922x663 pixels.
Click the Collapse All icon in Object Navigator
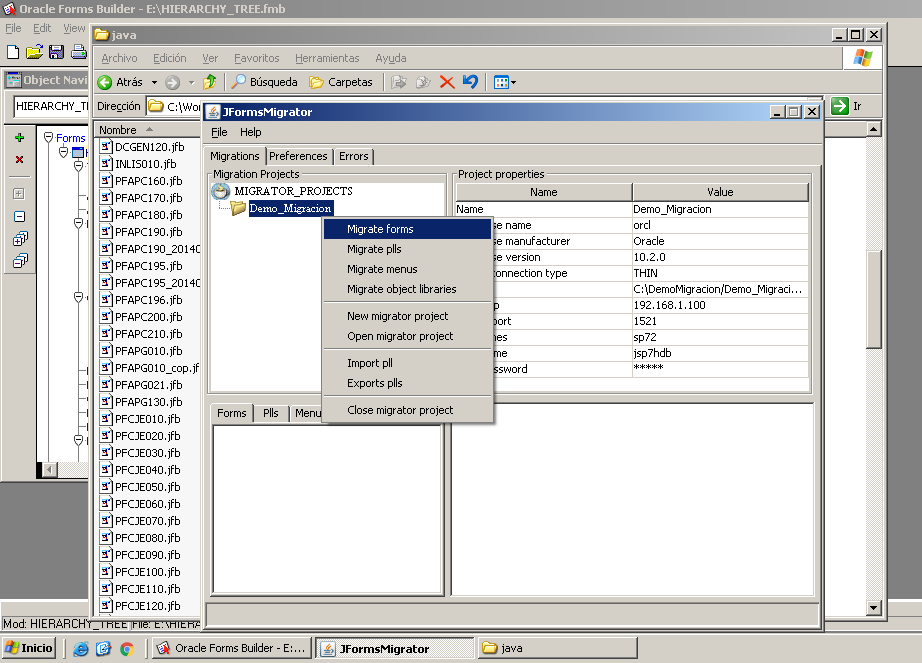tap(20, 260)
